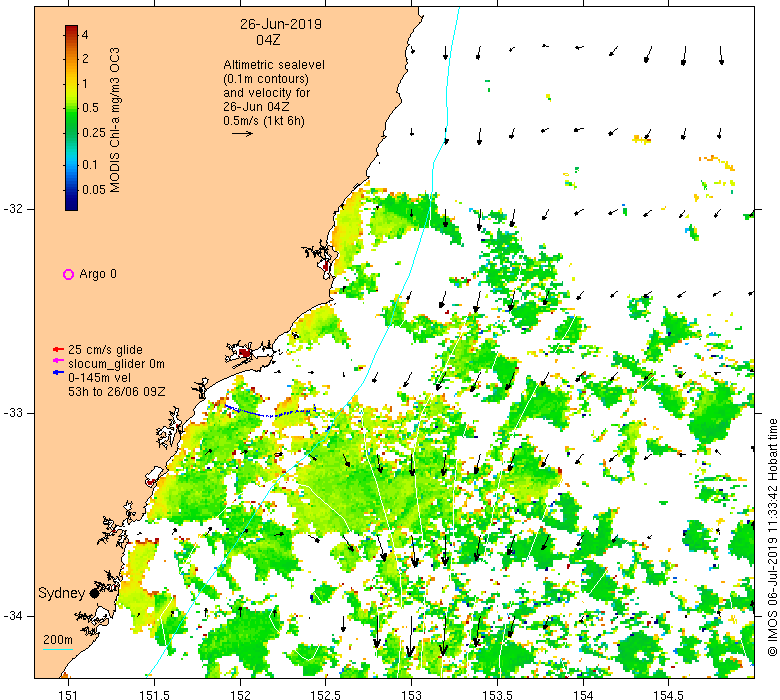Click the date label 26-Jun-2019
Viewport: 780px width, 700px height.
coord(281,24)
